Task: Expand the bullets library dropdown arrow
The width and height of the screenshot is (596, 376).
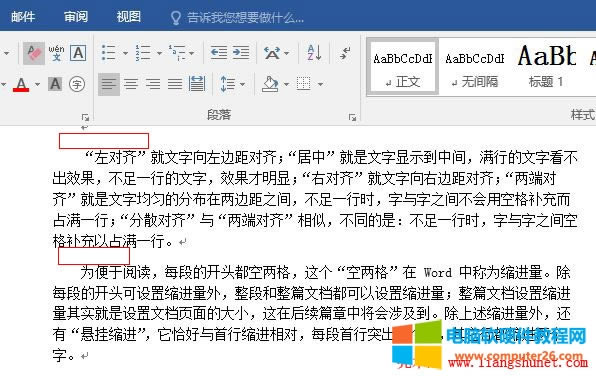Action: click(x=125, y=53)
